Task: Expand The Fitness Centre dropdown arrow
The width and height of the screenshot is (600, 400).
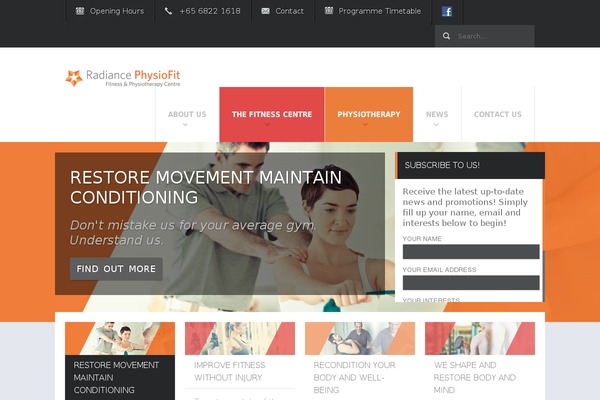Action: 267,124
